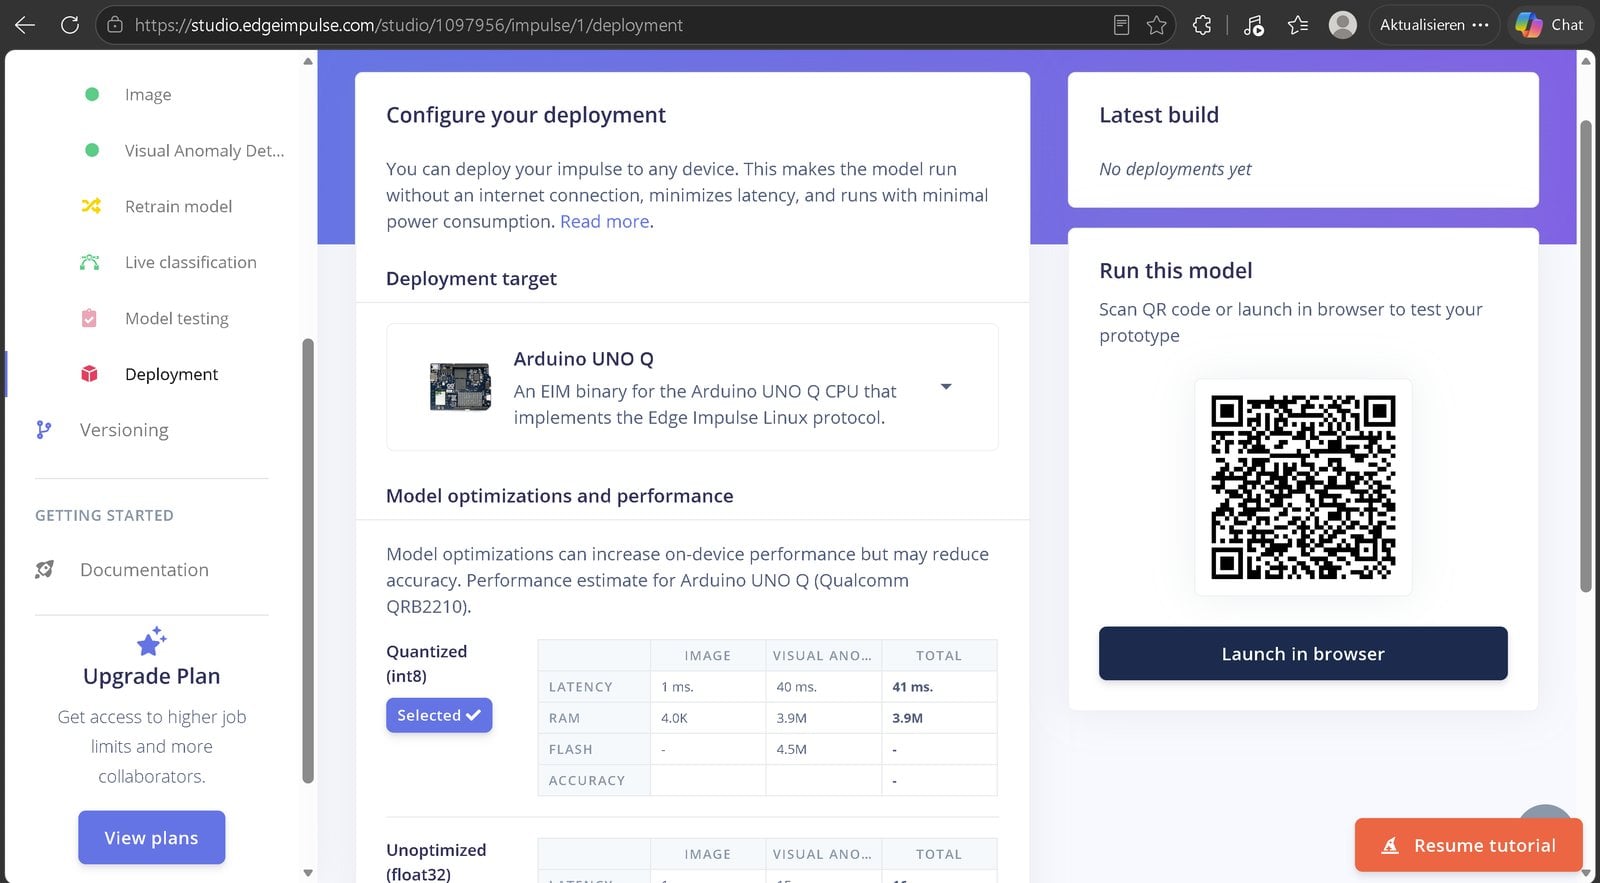
Task: Toggle the Quantized (int8) Selected button
Action: point(439,715)
